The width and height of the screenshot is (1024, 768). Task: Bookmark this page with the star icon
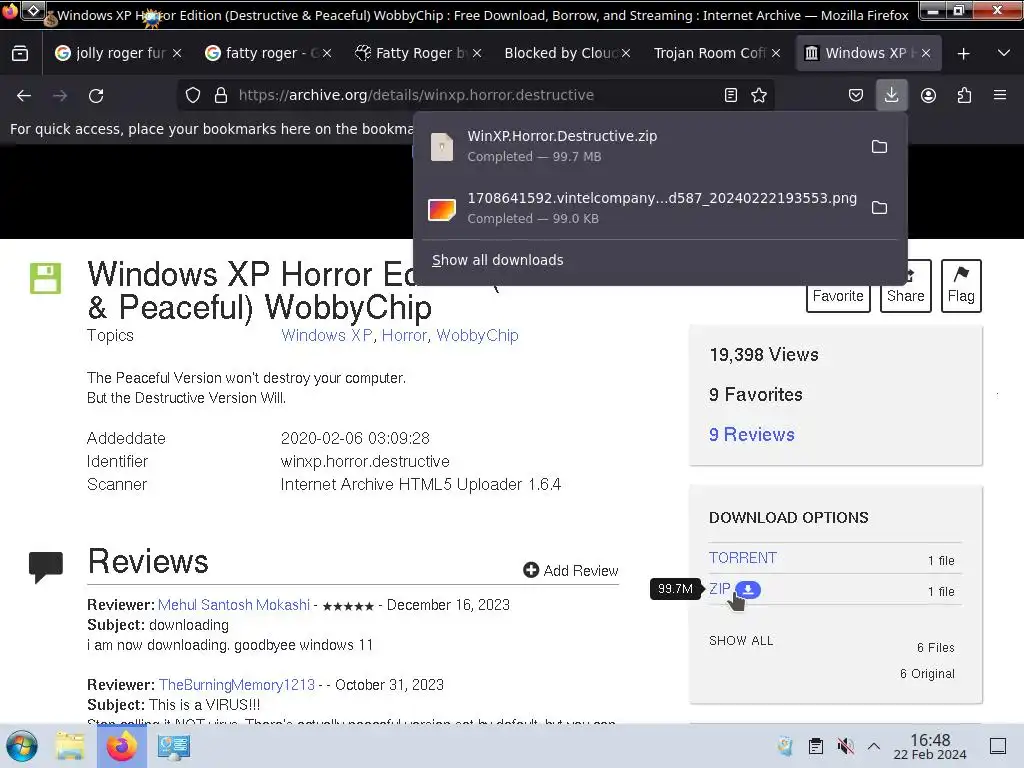759,95
